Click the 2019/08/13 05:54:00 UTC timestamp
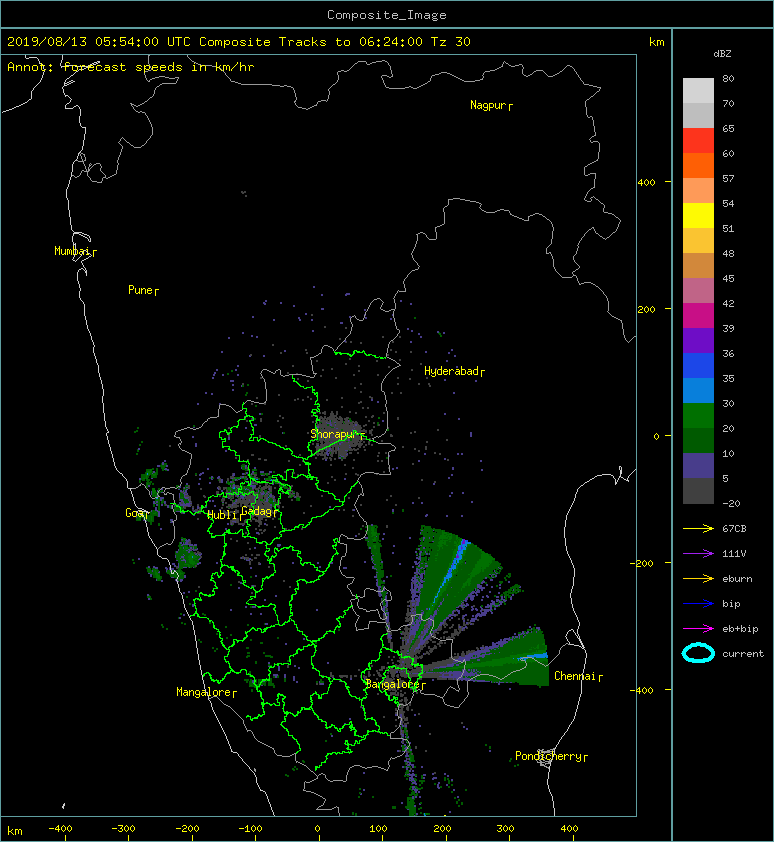 [99, 42]
